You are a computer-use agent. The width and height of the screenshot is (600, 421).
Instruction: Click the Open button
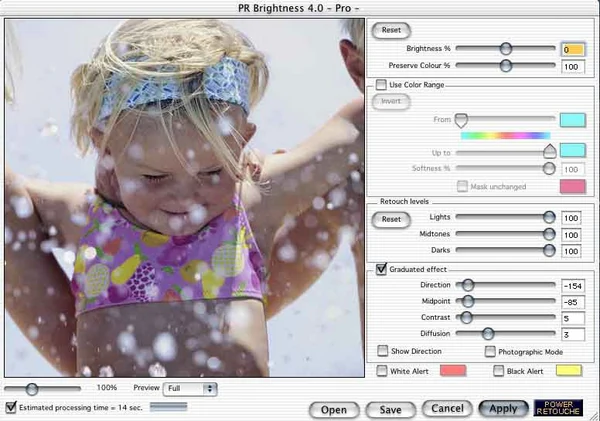click(334, 410)
